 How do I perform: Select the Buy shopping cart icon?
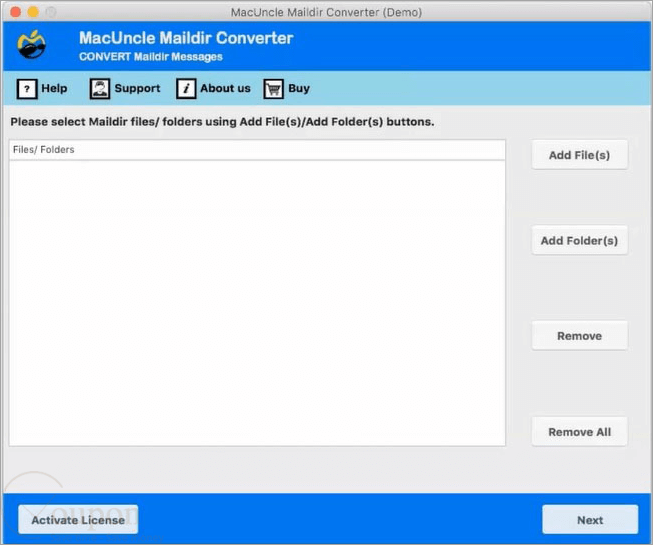click(x=274, y=89)
